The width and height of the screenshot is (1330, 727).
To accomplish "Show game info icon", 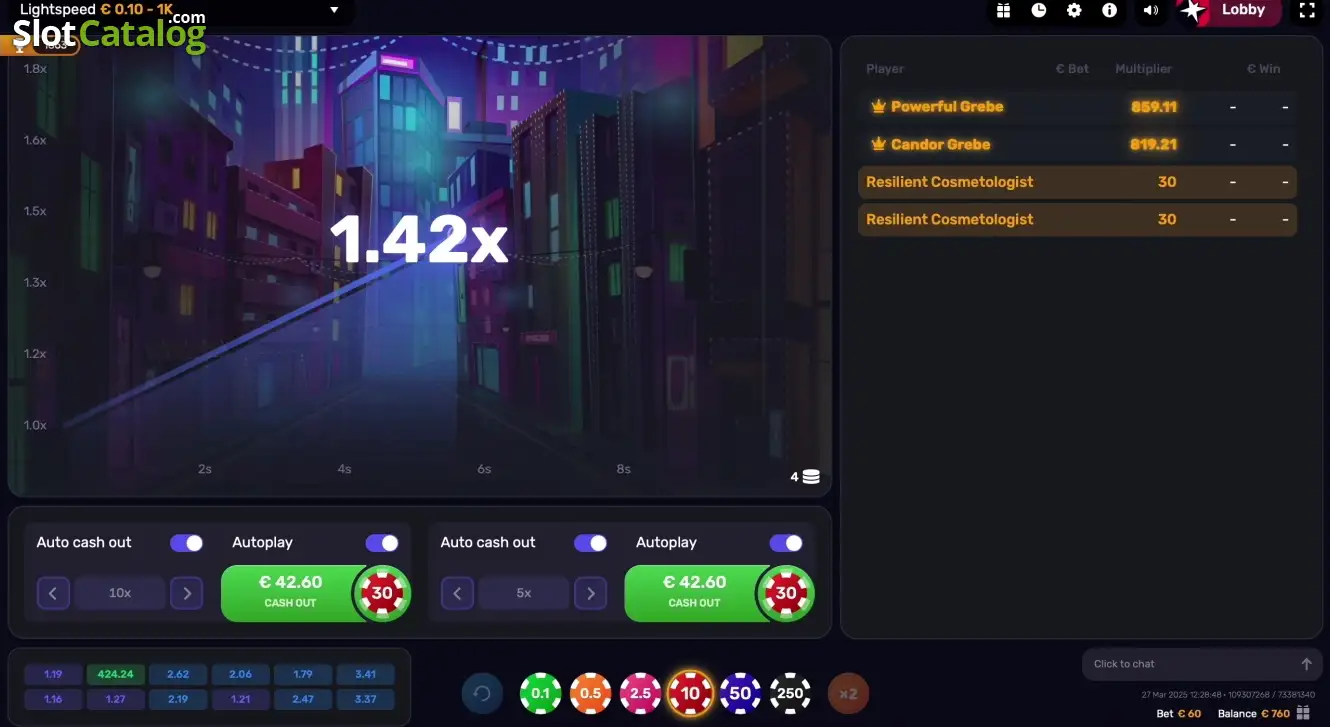I will click(1109, 10).
